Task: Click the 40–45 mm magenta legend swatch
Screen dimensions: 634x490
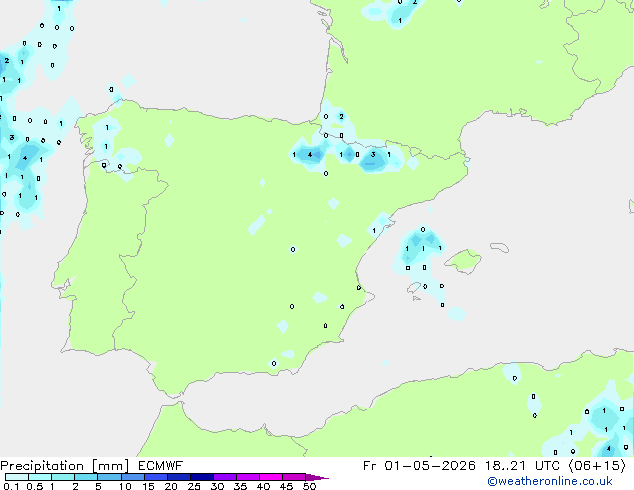Action: click(x=271, y=477)
